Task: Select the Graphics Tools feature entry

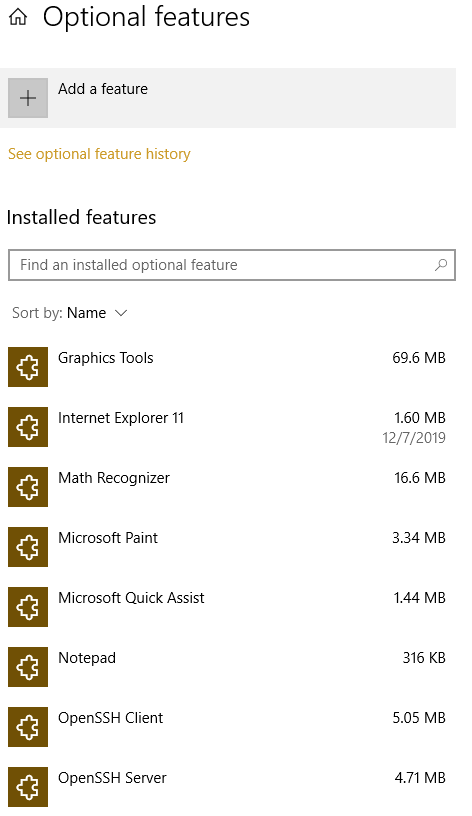Action: (x=228, y=367)
